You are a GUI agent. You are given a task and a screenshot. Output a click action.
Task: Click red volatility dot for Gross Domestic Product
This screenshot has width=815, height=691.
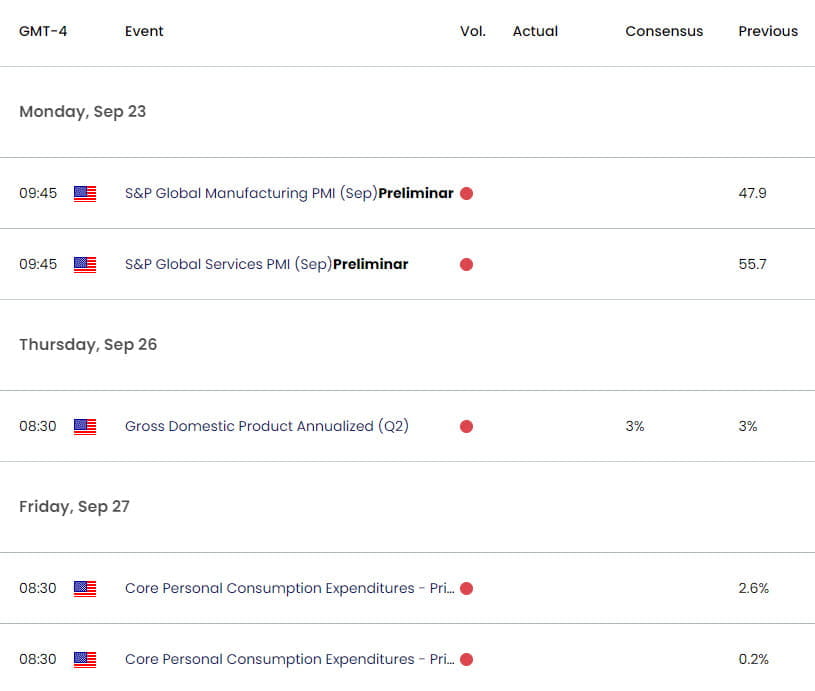(x=466, y=426)
